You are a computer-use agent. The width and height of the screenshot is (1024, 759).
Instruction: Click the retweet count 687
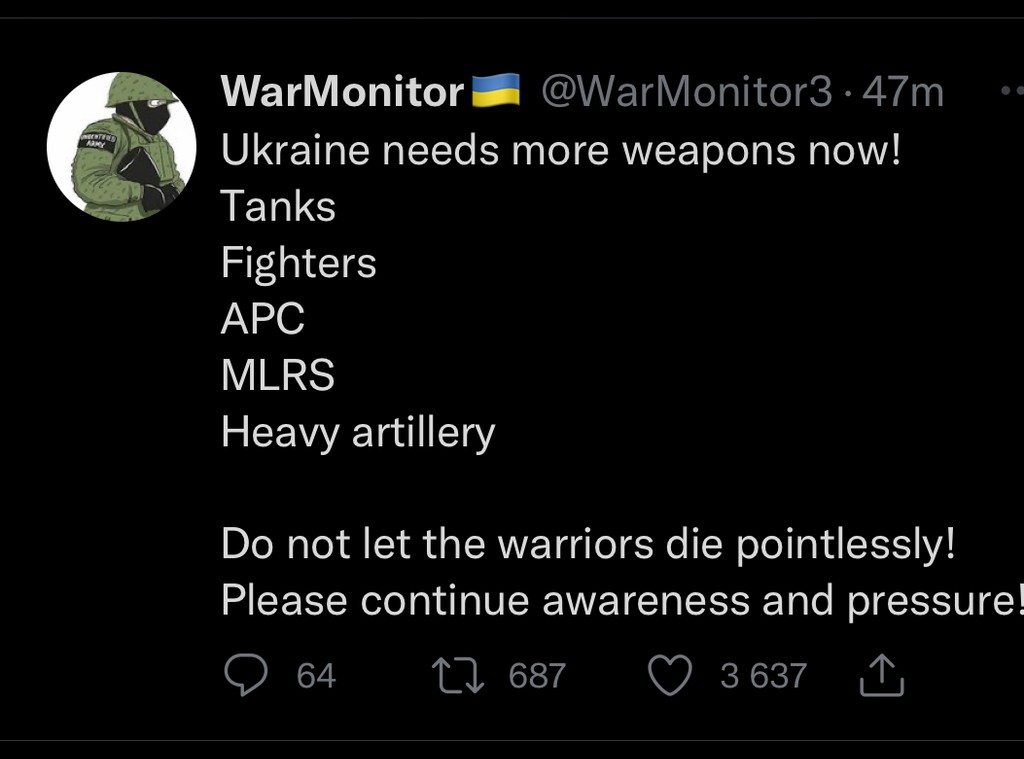coord(537,676)
